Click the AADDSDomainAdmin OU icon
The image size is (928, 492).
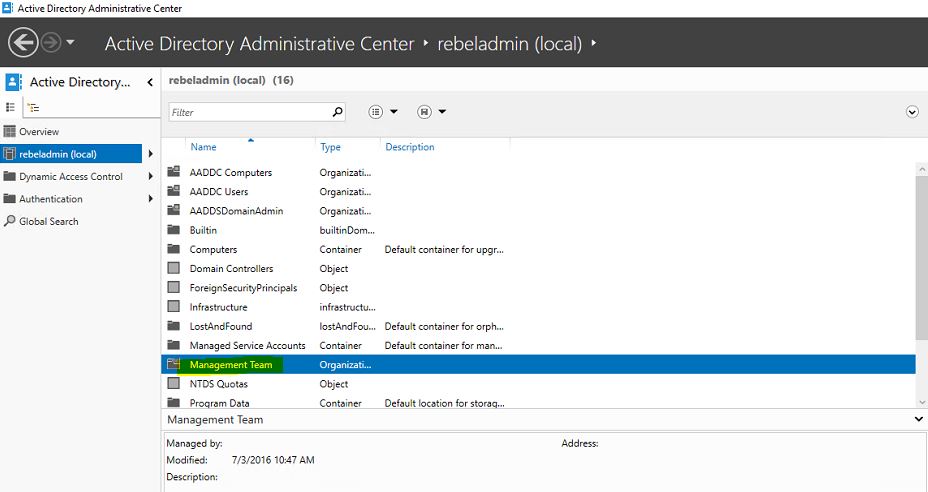(x=173, y=210)
